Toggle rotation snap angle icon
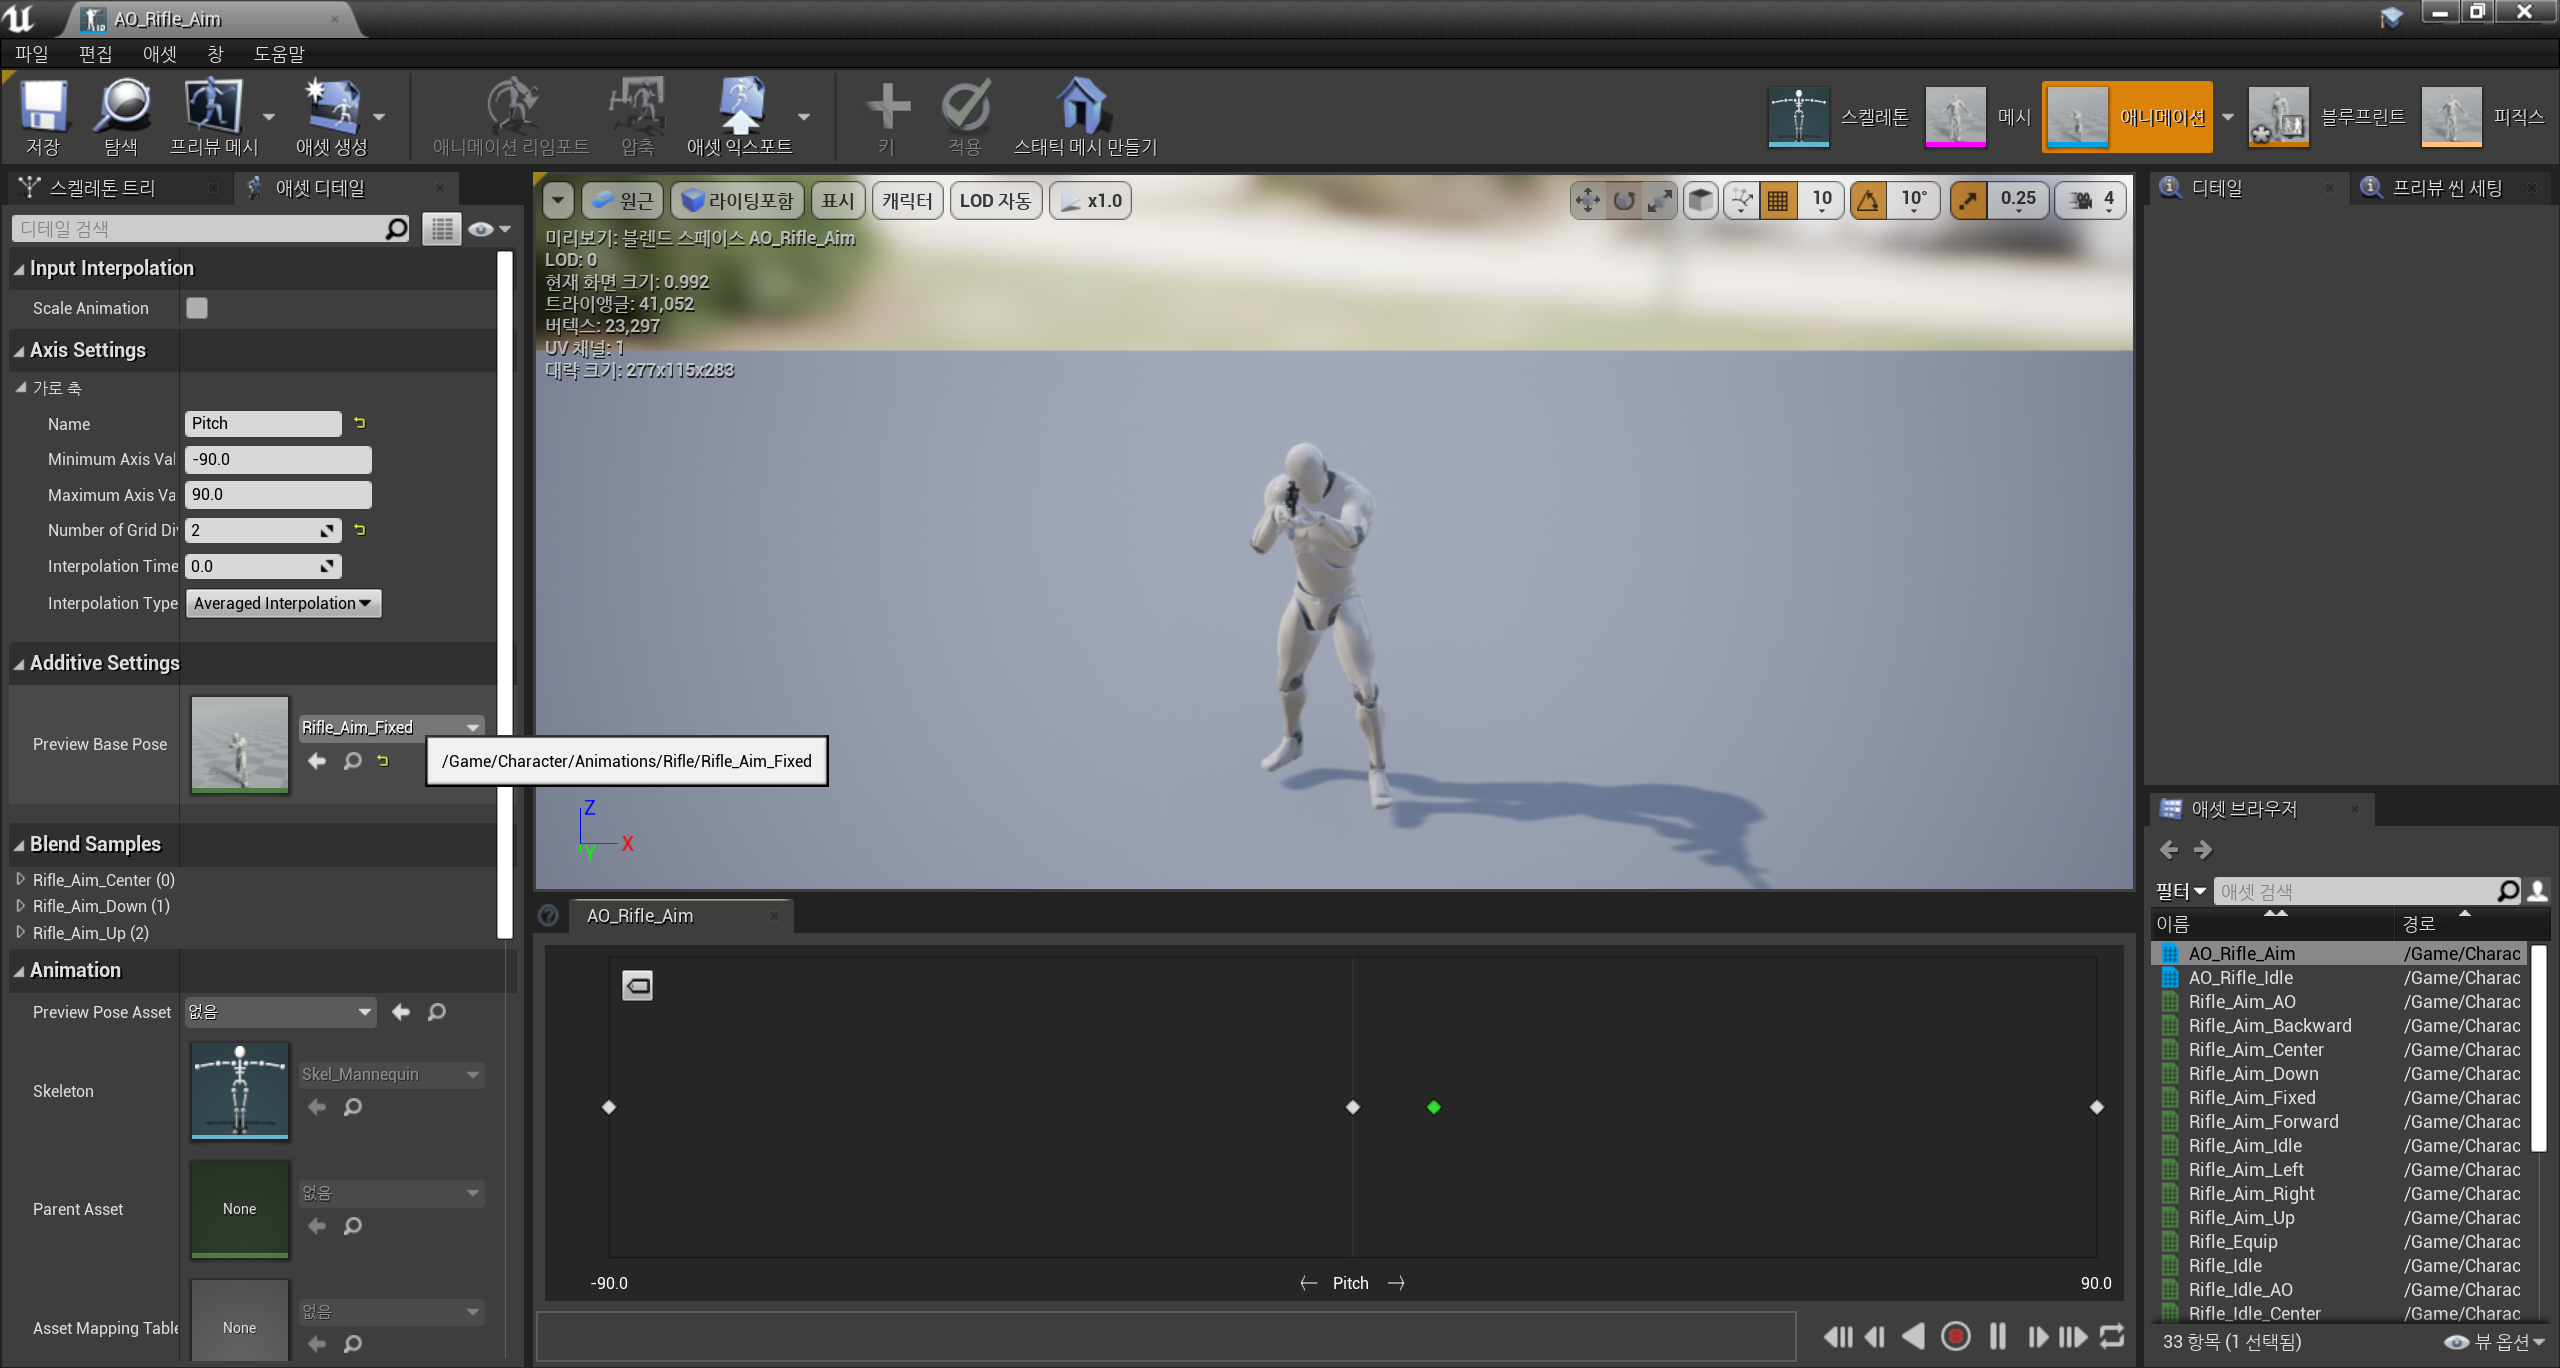Image resolution: width=2560 pixels, height=1368 pixels. [1868, 200]
